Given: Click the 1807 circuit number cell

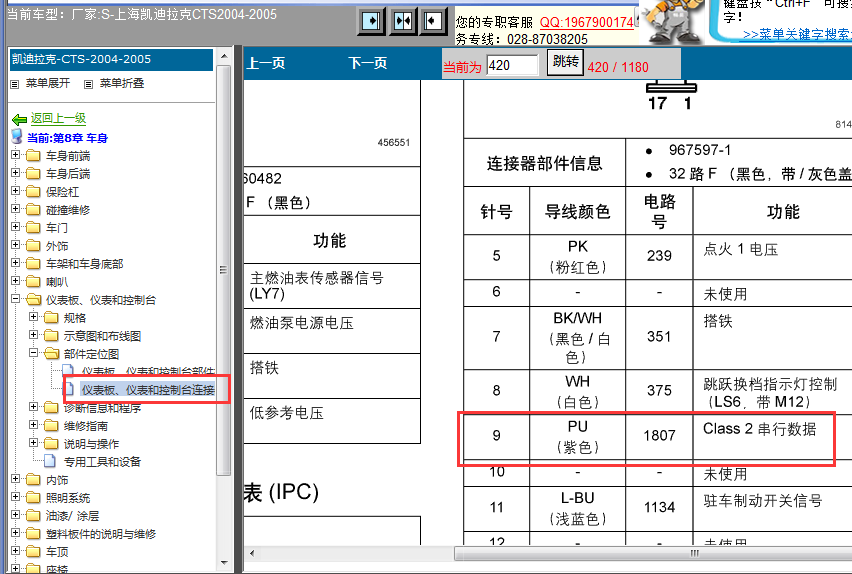Looking at the screenshot, I should (659, 435).
